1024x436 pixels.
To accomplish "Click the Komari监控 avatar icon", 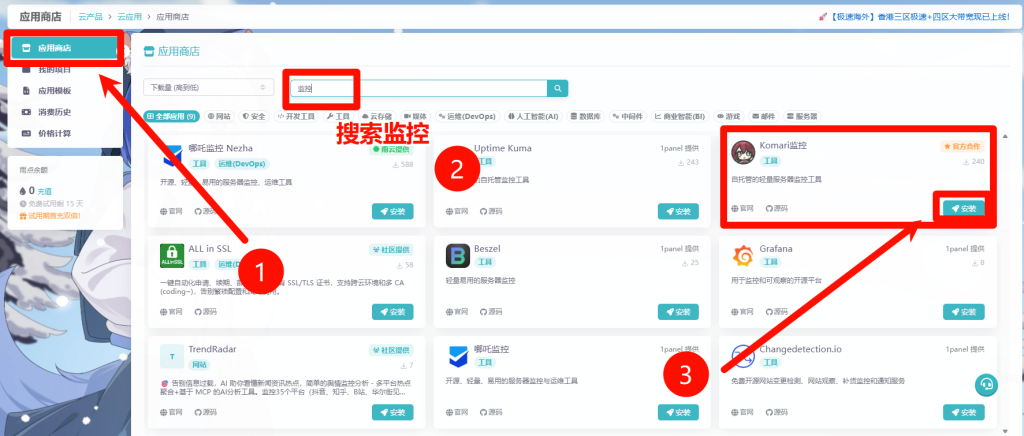I will click(x=743, y=151).
